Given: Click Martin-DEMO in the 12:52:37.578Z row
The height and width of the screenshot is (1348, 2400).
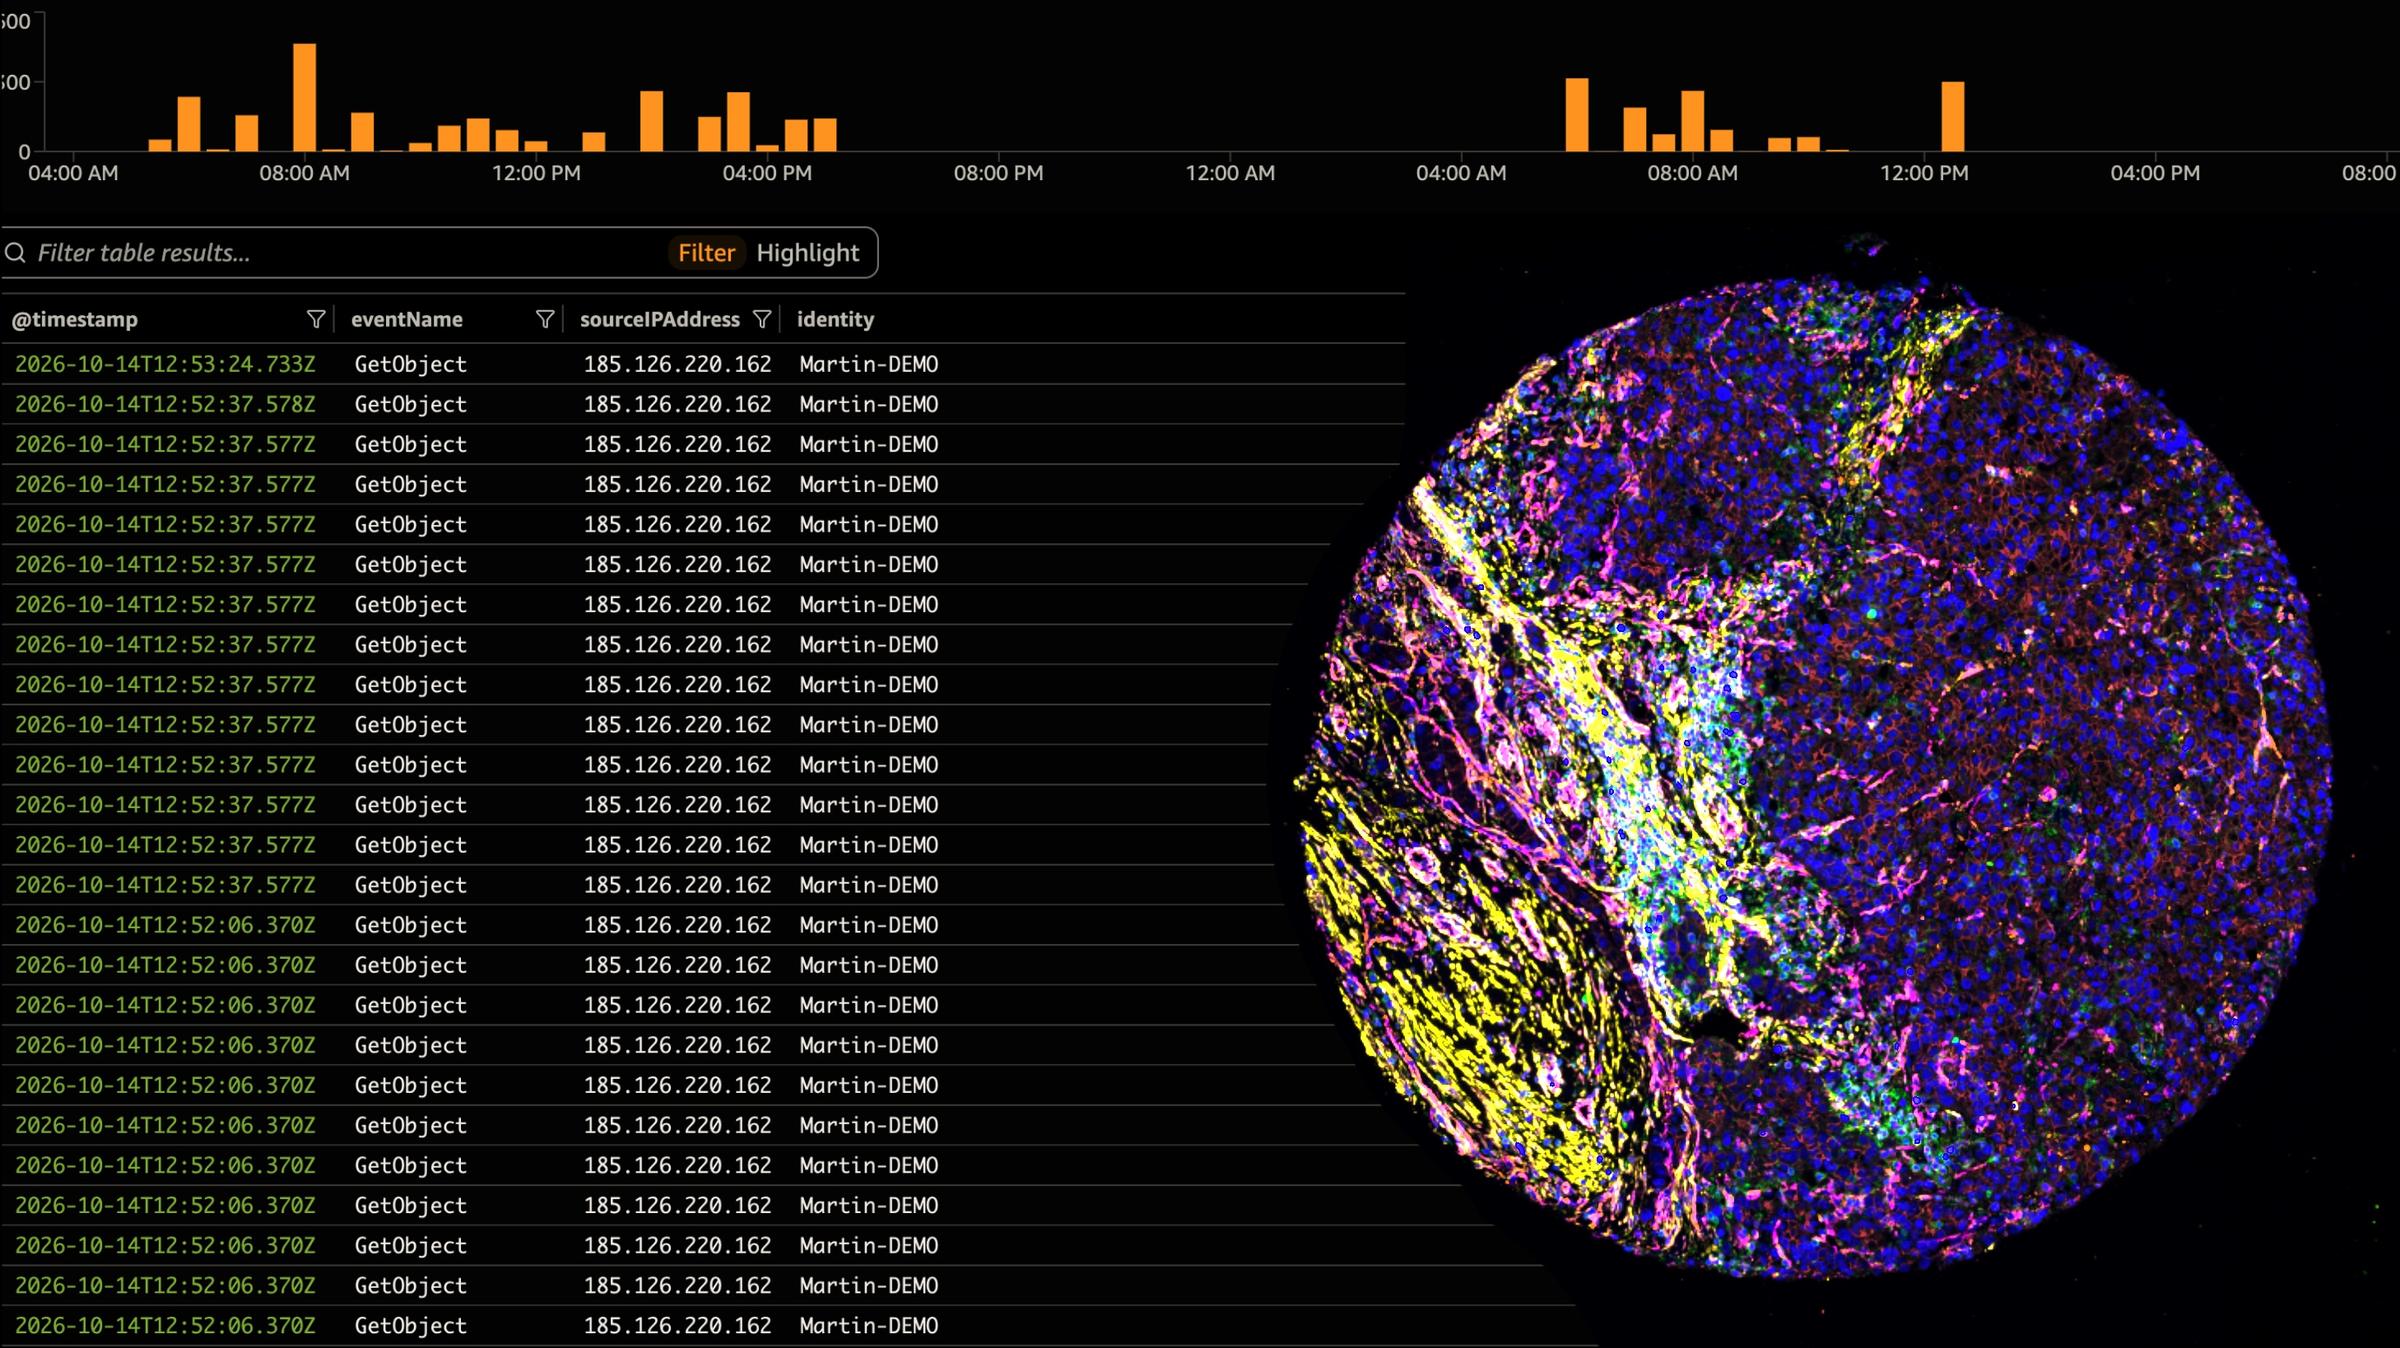Looking at the screenshot, I should 868,404.
